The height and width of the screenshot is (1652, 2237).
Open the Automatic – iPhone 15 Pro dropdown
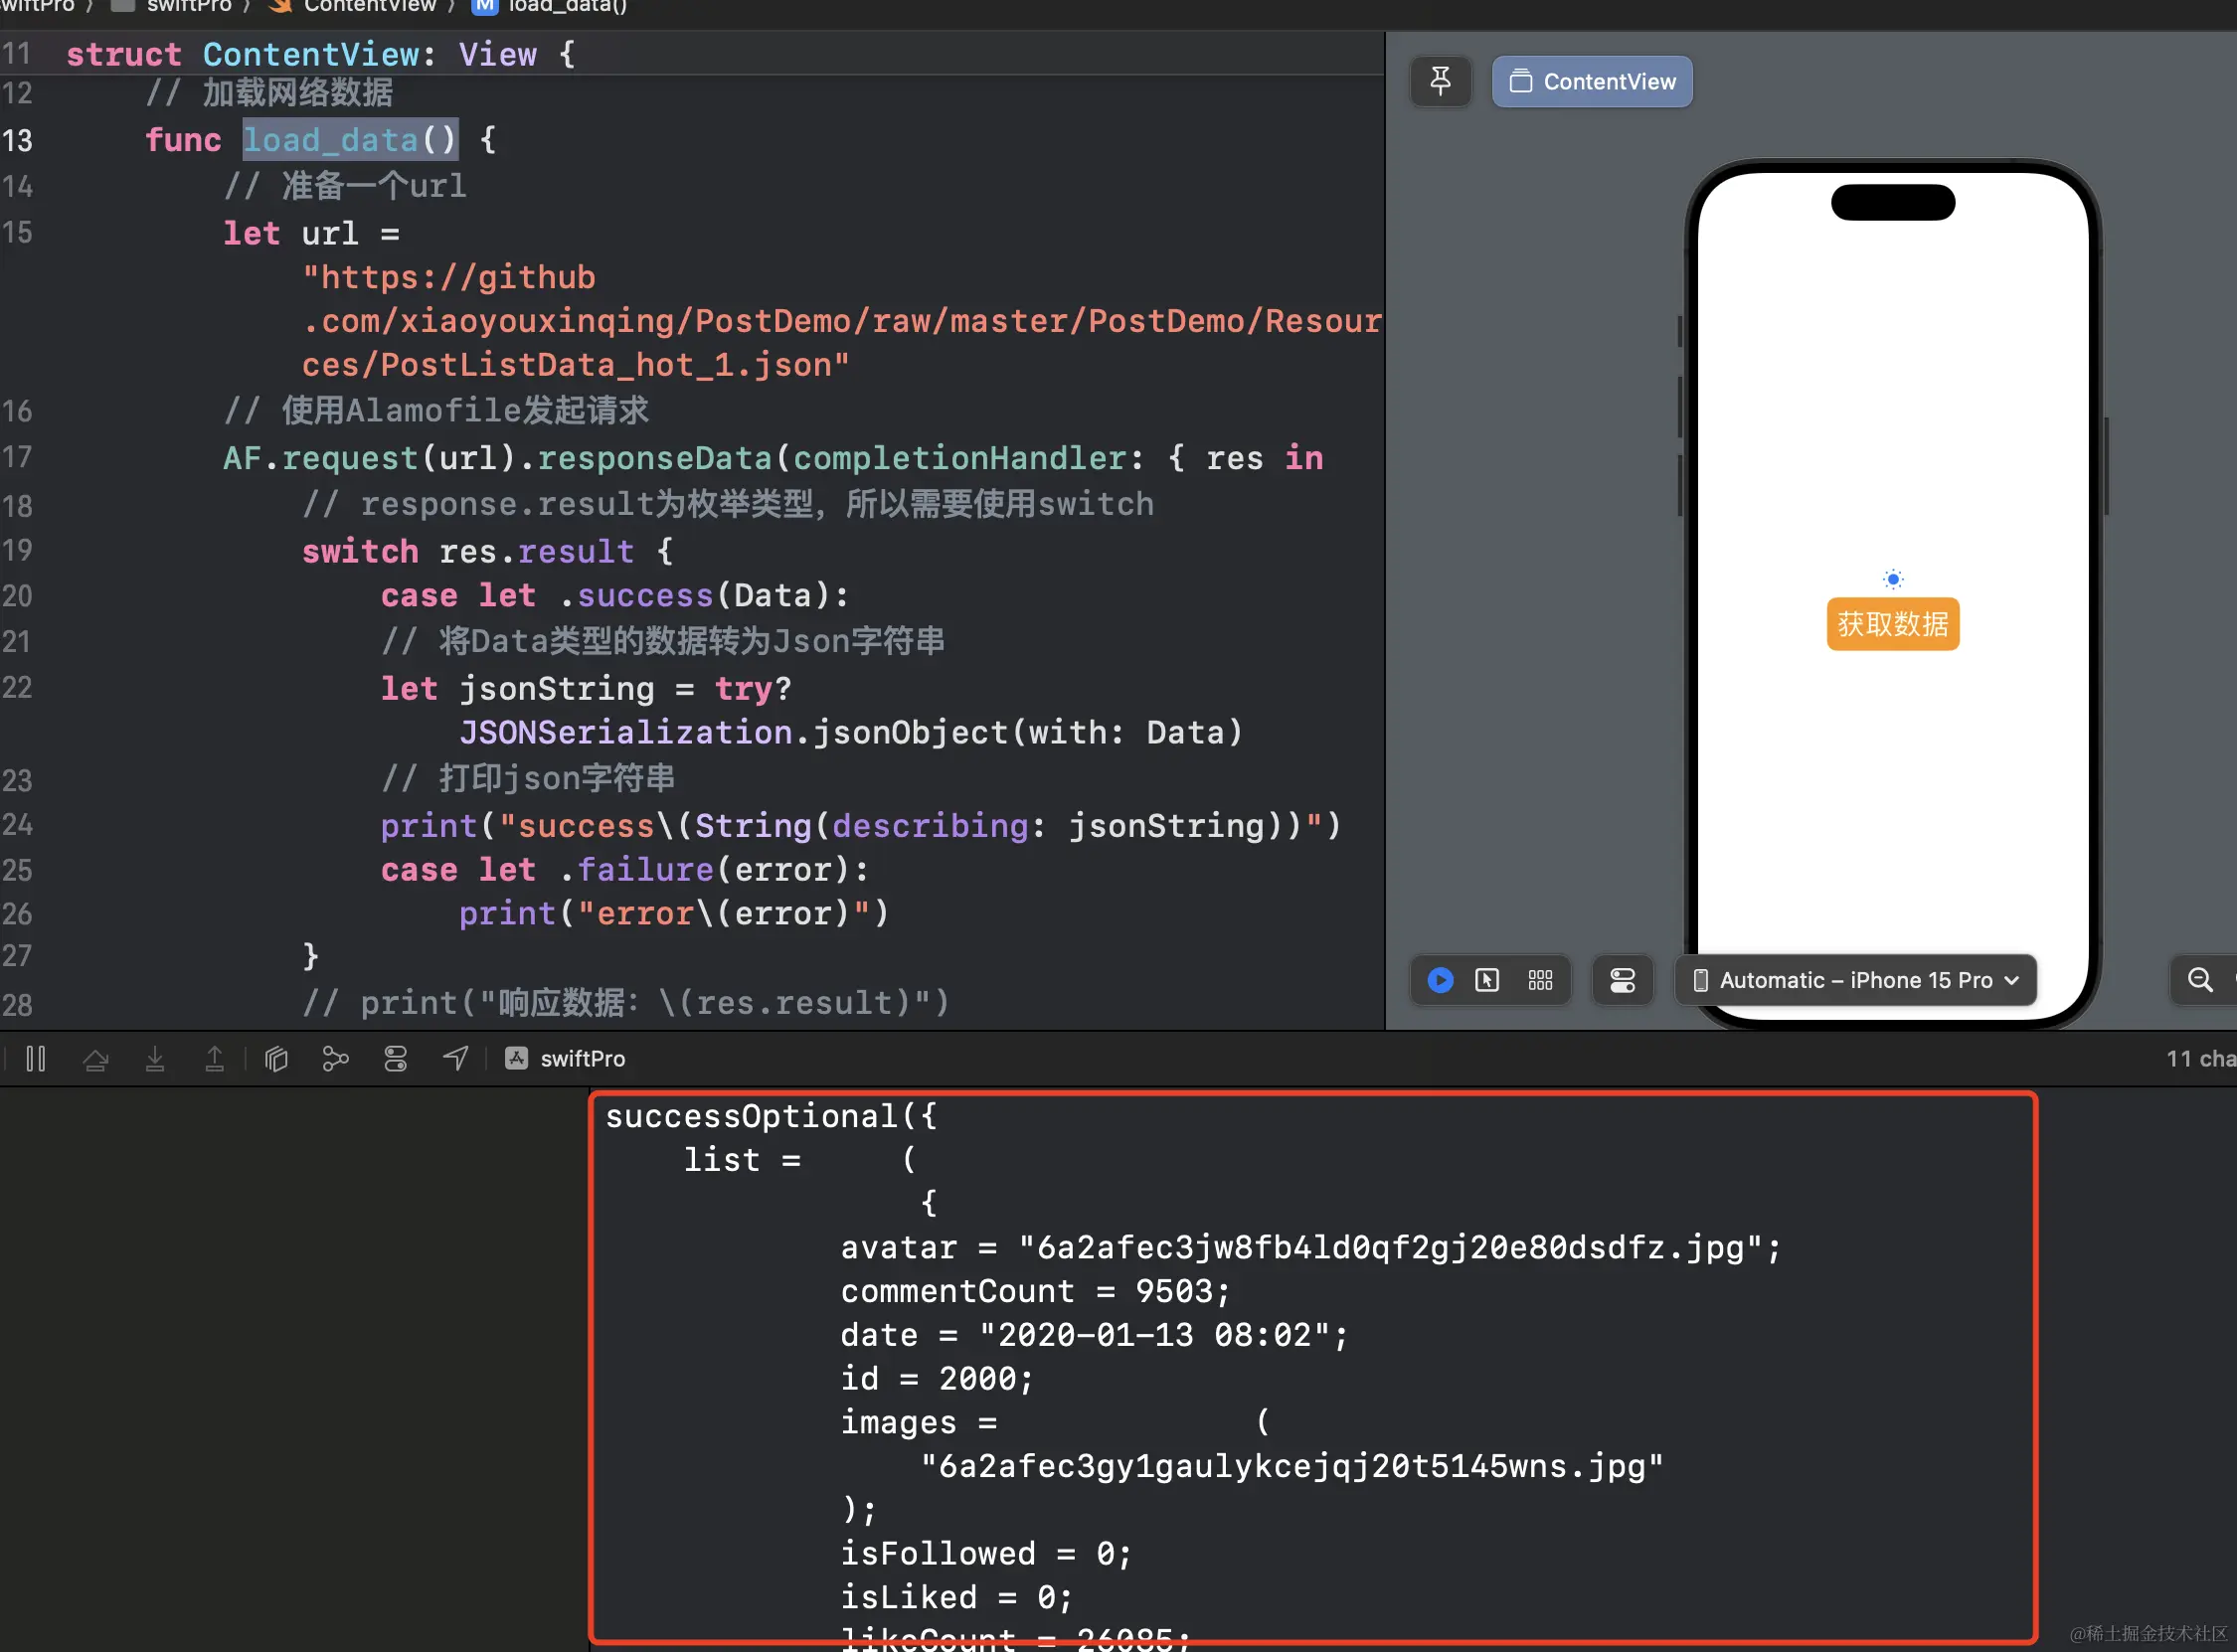pos(1856,980)
